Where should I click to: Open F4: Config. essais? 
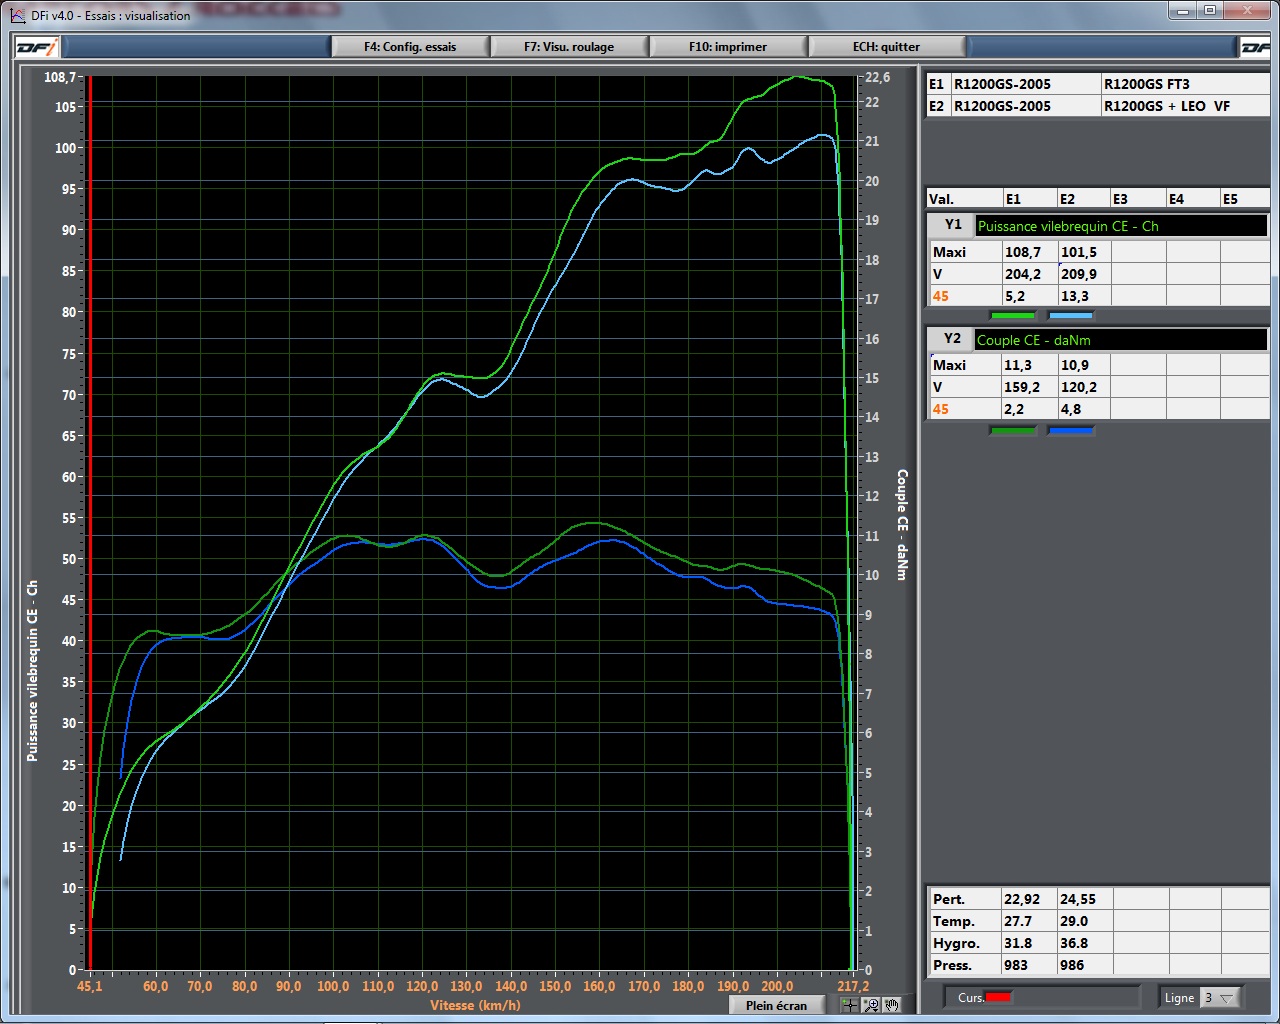coord(410,47)
